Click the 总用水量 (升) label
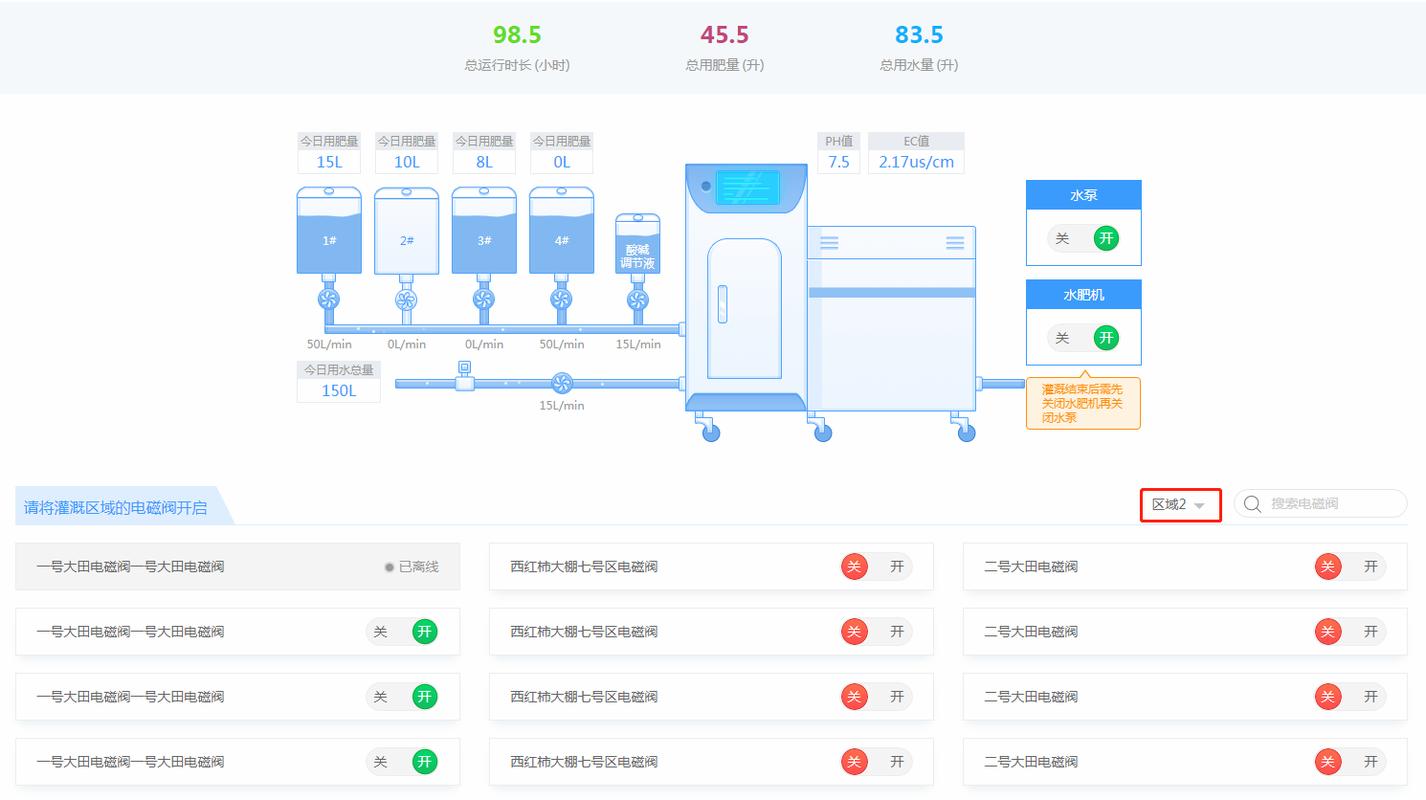 click(x=919, y=65)
